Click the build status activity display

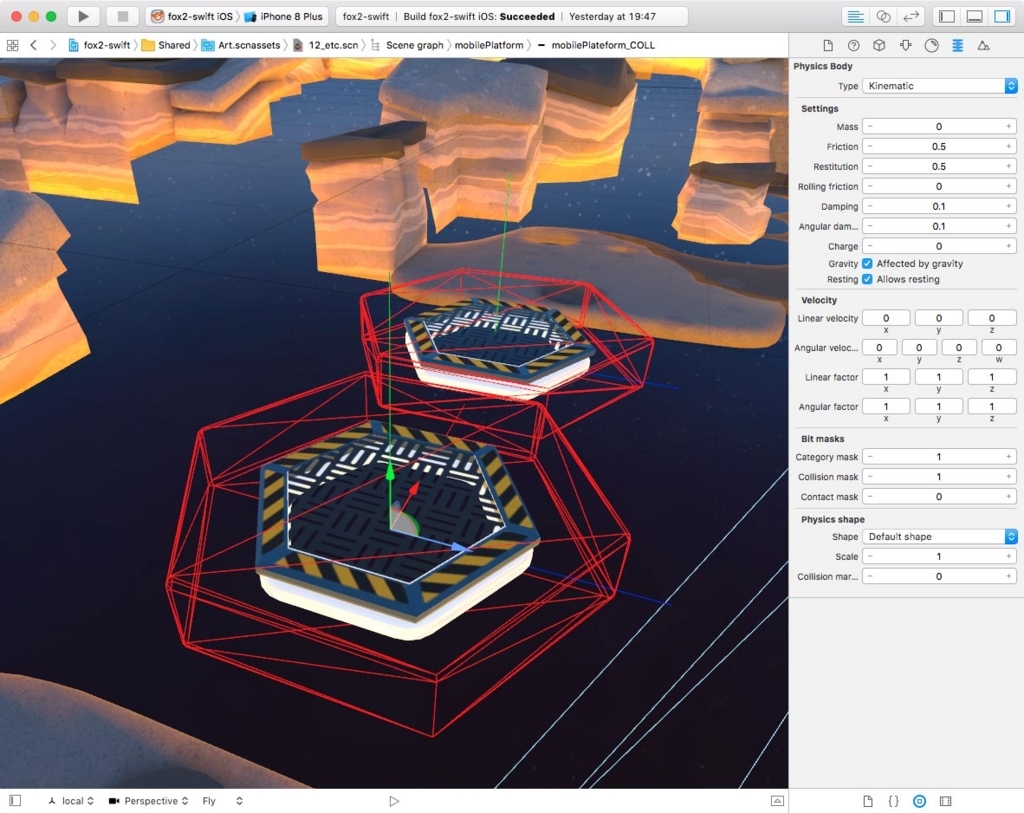(512, 16)
